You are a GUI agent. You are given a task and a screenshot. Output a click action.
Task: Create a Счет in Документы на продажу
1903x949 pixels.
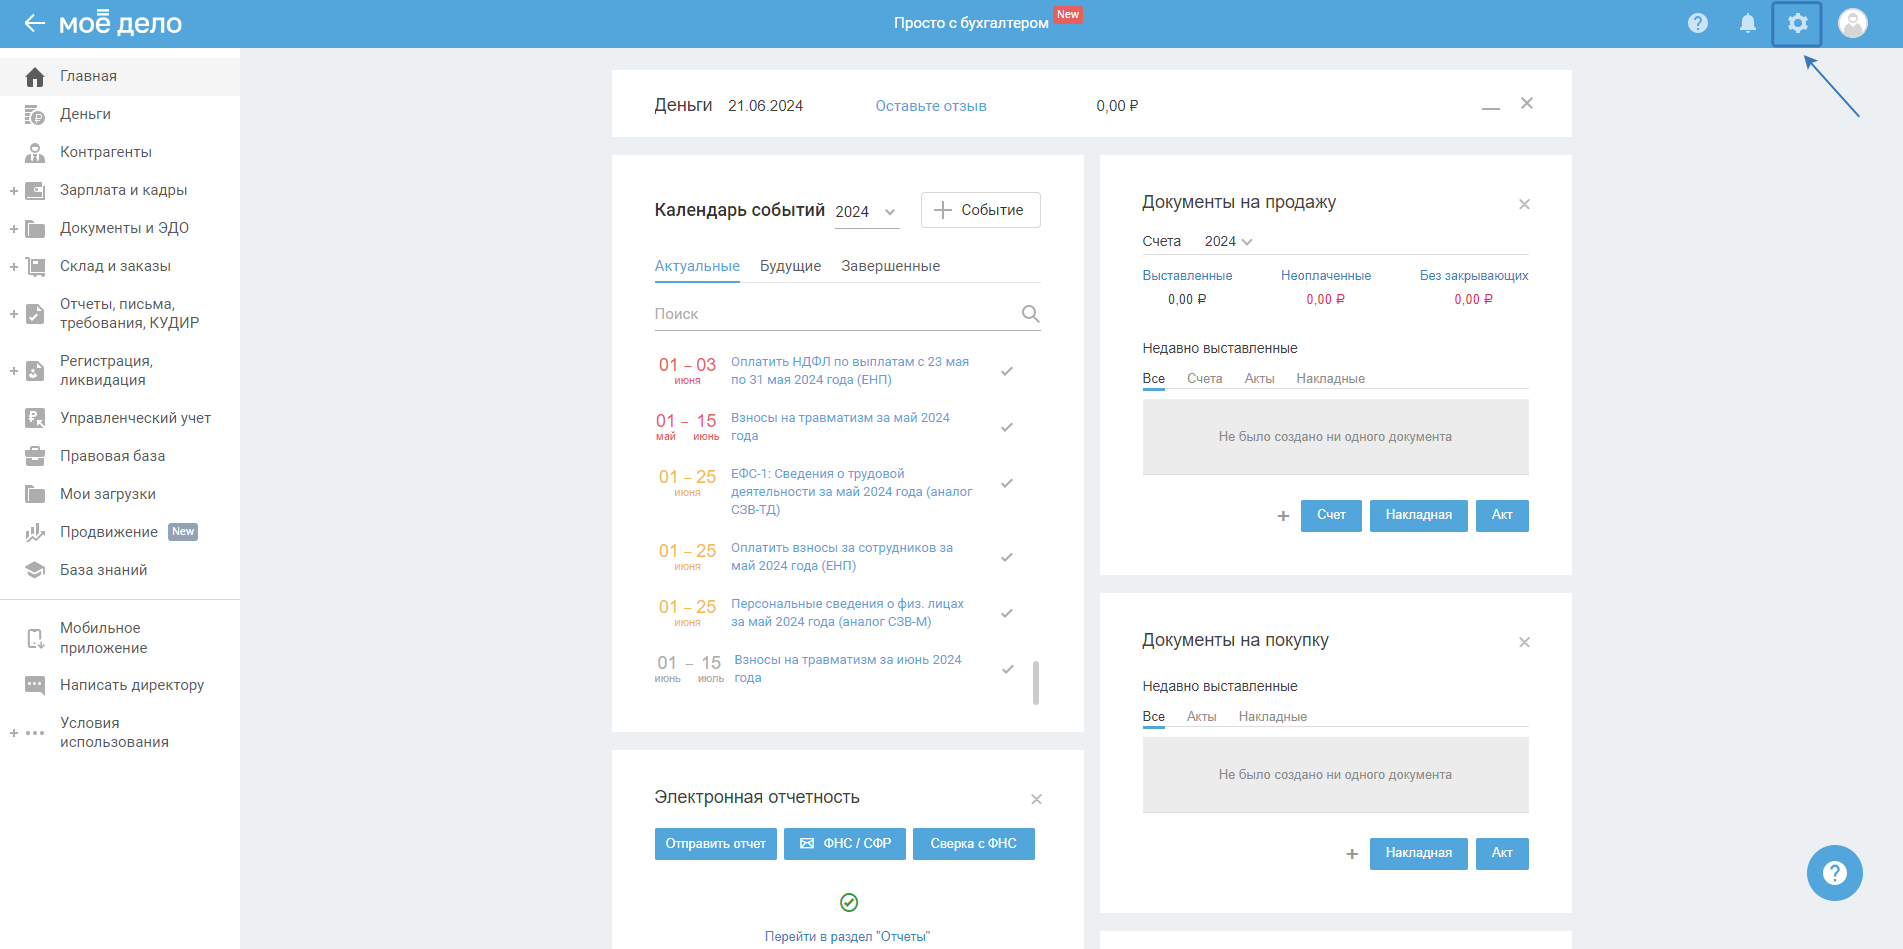pyautogui.click(x=1331, y=516)
